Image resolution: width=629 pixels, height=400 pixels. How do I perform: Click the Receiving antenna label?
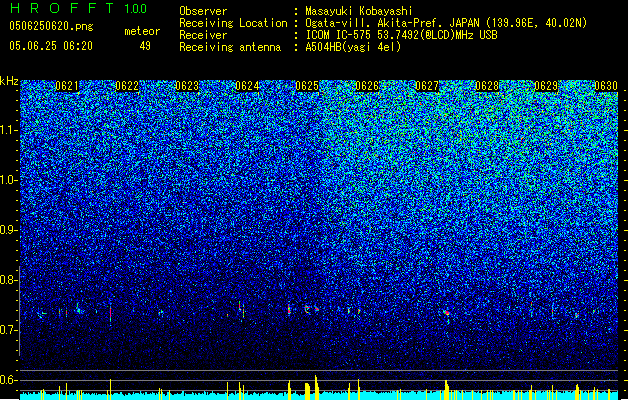coord(230,47)
